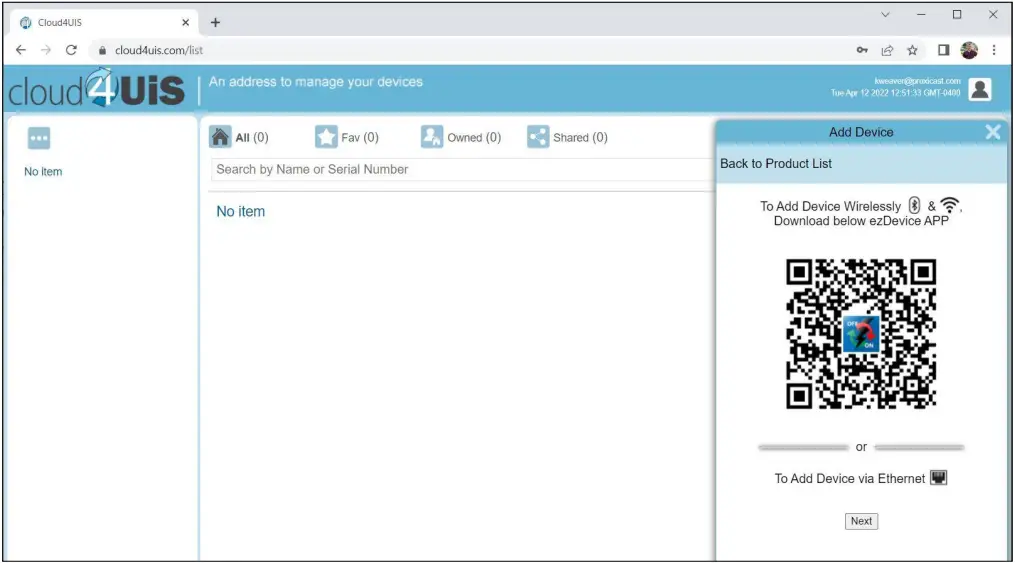Close the Add Device panel

pyautogui.click(x=993, y=132)
